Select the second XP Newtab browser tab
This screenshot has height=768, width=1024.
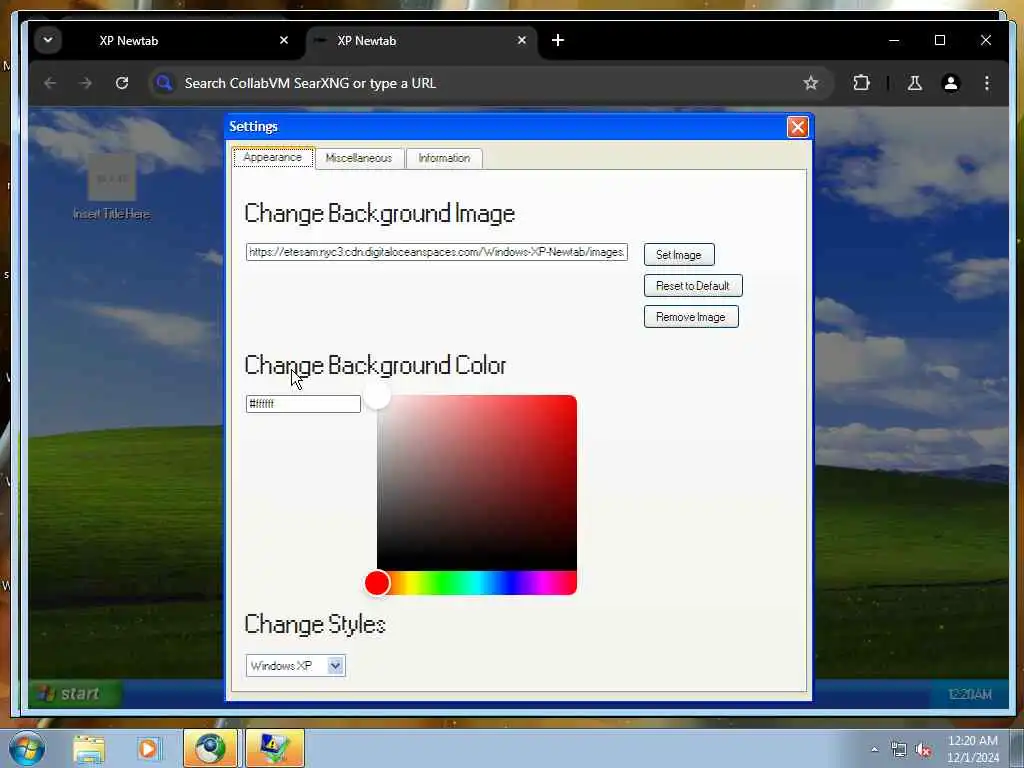tap(421, 40)
